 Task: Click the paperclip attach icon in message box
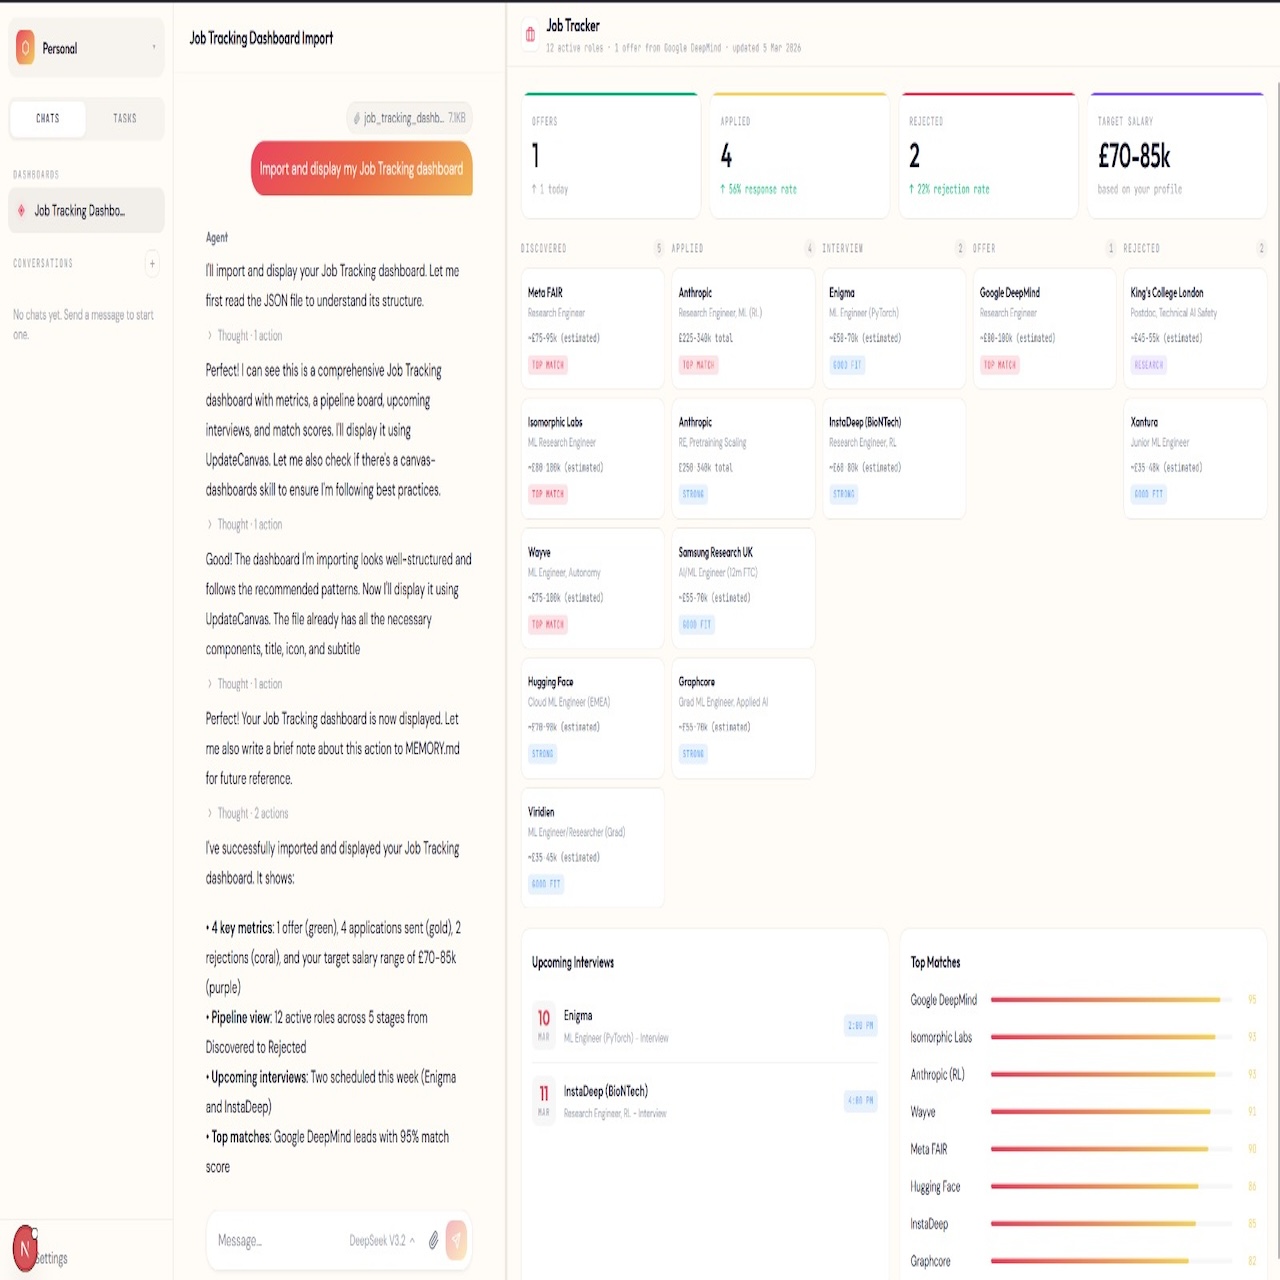tap(433, 1240)
